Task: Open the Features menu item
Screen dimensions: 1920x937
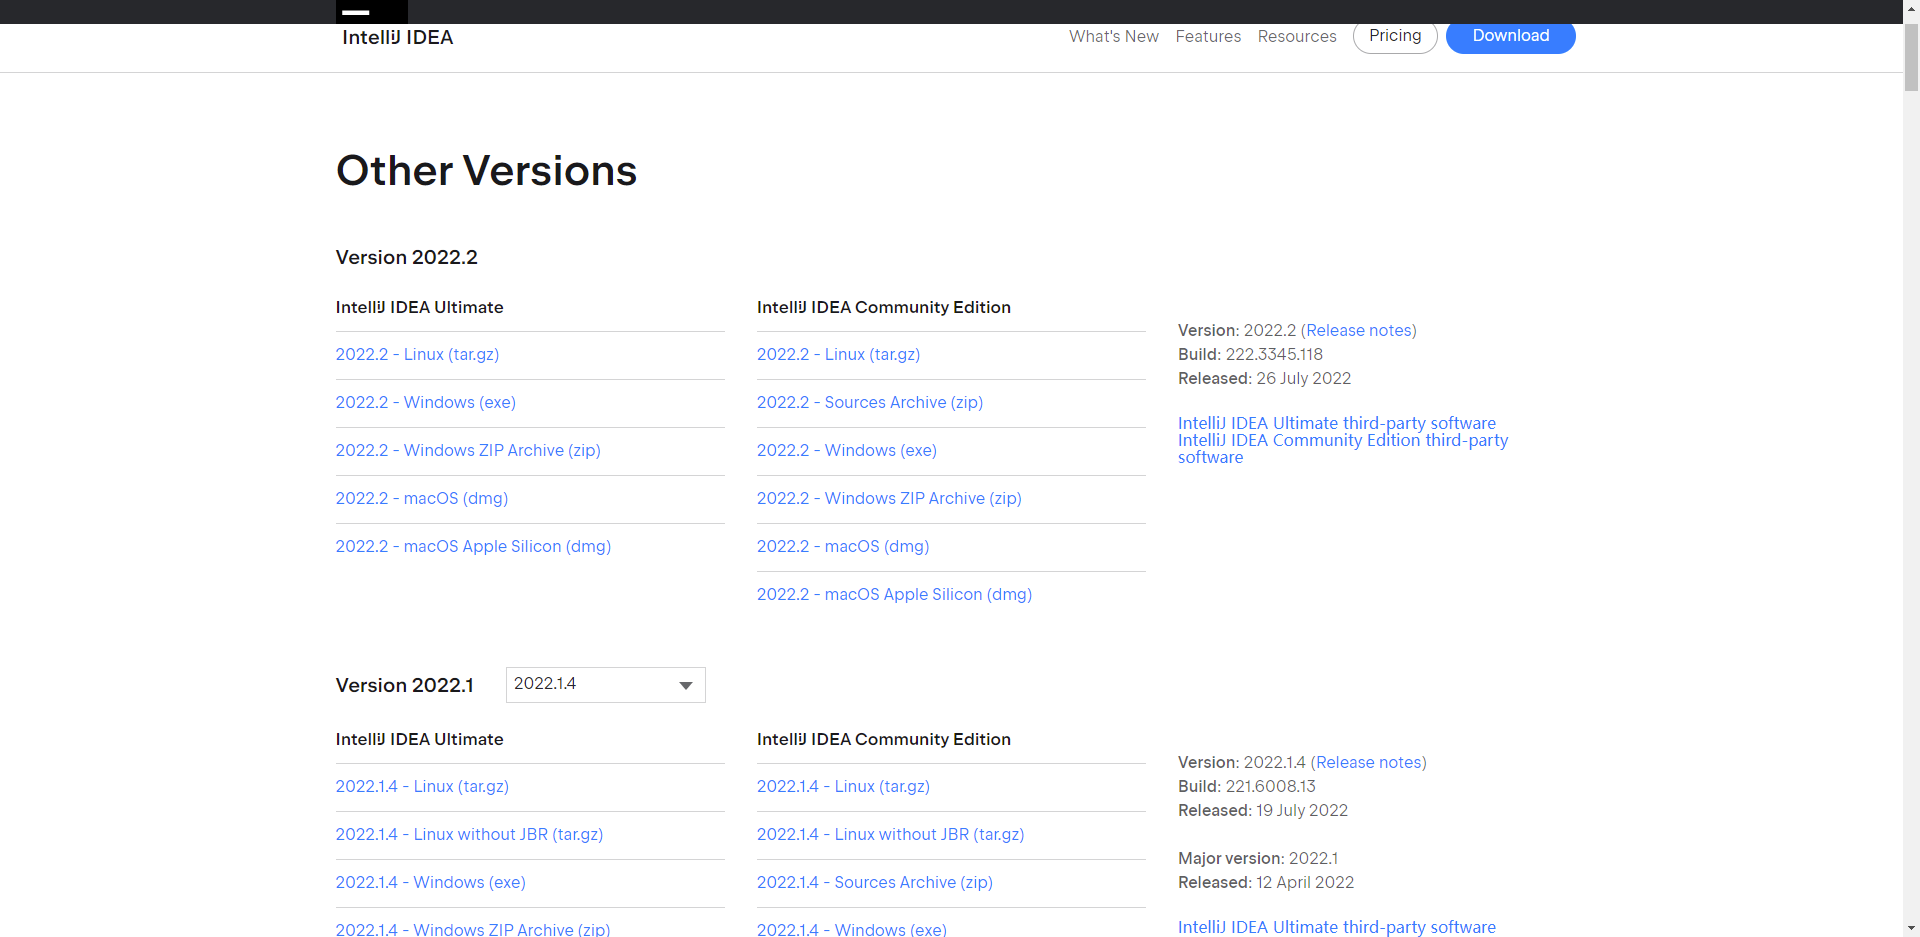Action: tap(1208, 36)
